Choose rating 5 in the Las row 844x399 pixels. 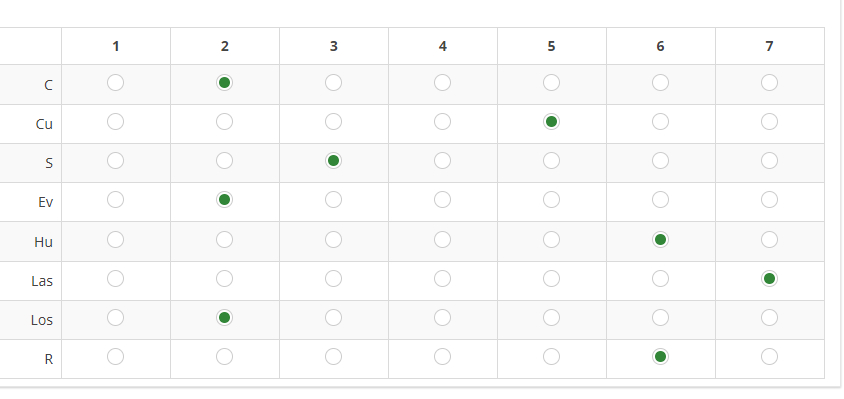551,278
